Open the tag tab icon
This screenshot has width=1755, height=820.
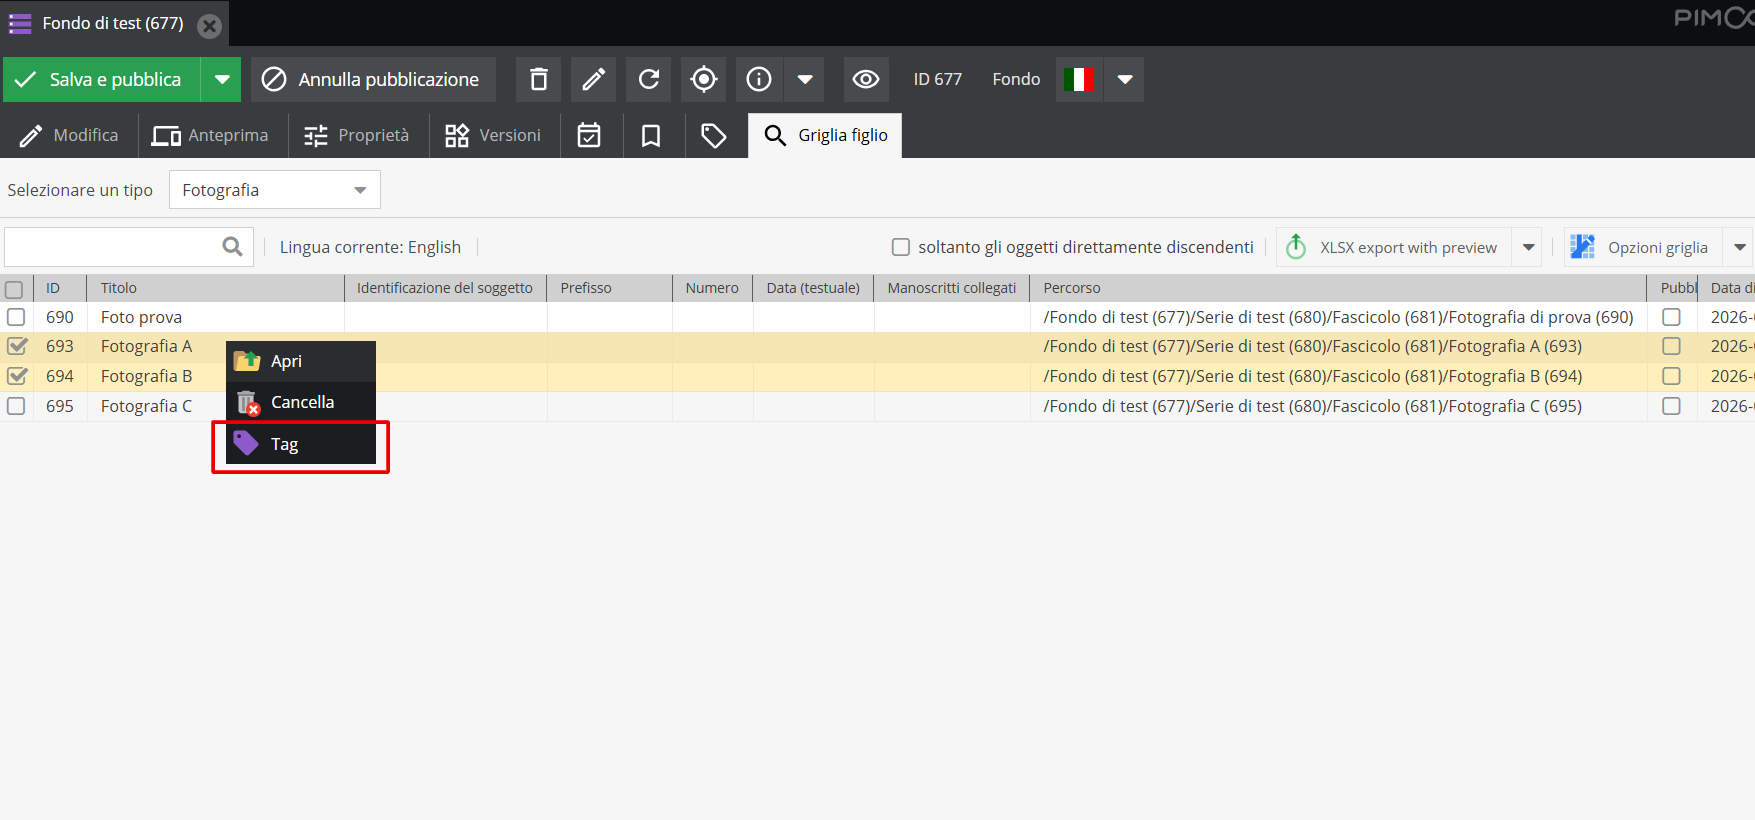[713, 135]
